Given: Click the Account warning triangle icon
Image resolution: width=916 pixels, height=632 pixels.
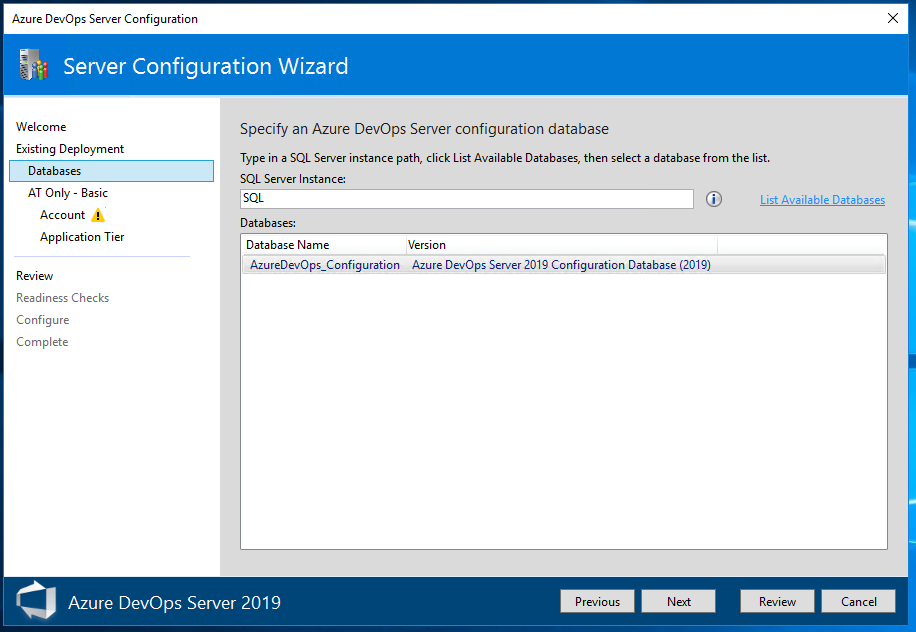Looking at the screenshot, I should click(x=98, y=215).
